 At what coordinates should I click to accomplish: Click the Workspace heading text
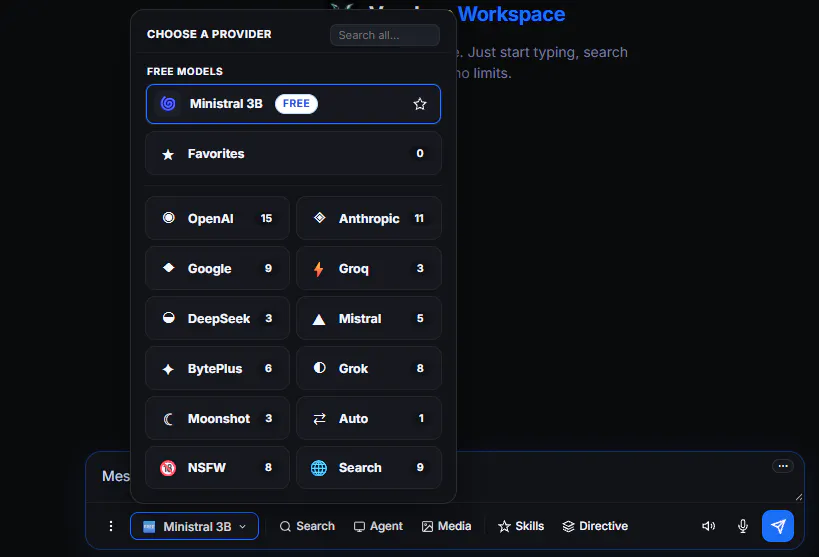(511, 14)
